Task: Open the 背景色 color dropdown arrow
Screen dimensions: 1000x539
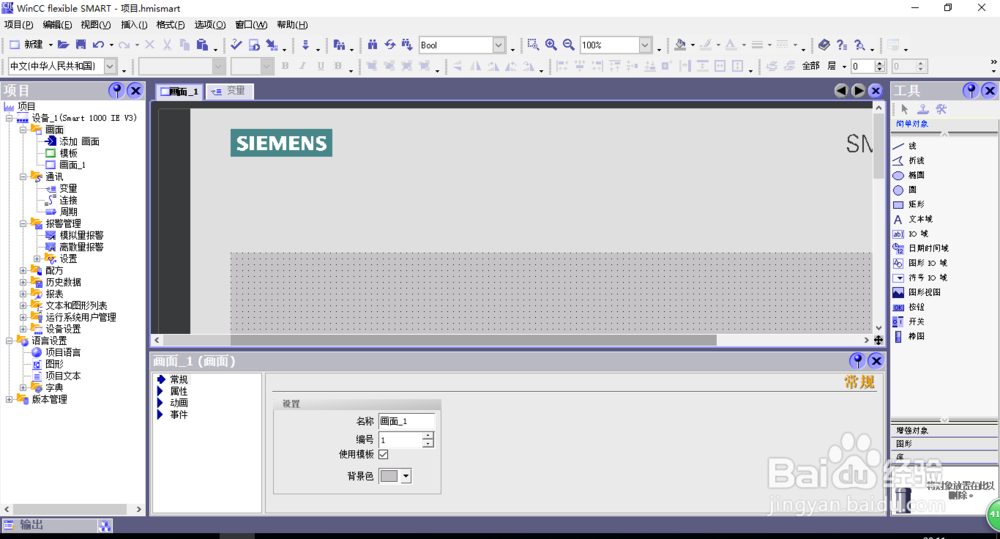Action: point(406,476)
